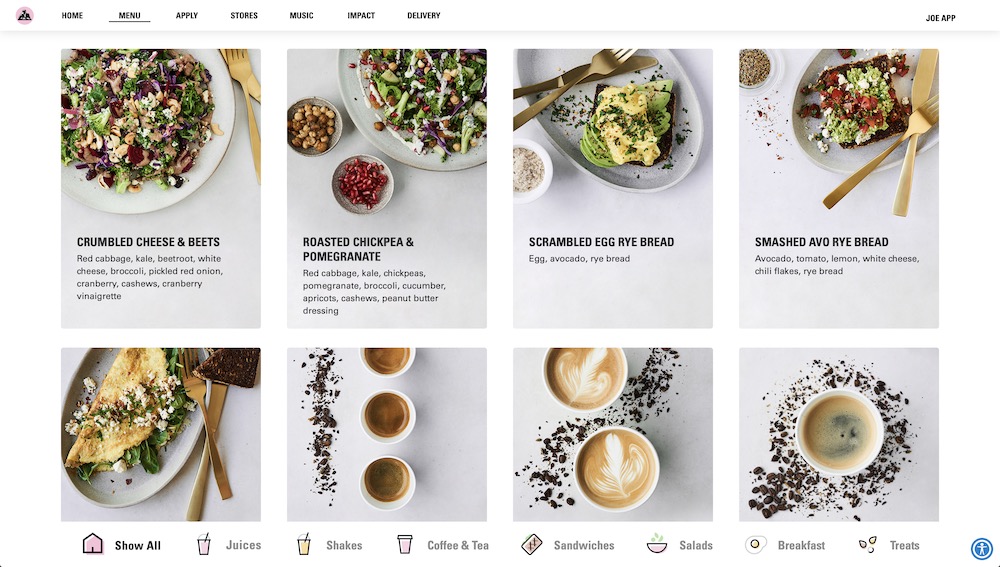Choose the Shakes cup icon
Image resolution: width=1000 pixels, height=567 pixels.
pyautogui.click(x=304, y=545)
